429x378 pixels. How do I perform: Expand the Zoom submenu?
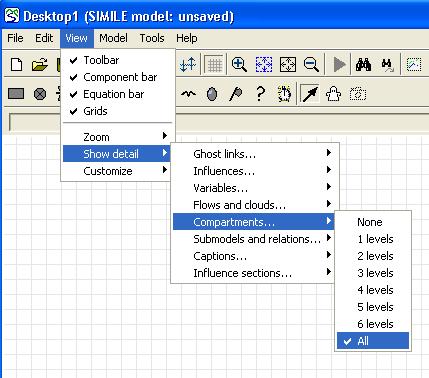[x=119, y=137]
